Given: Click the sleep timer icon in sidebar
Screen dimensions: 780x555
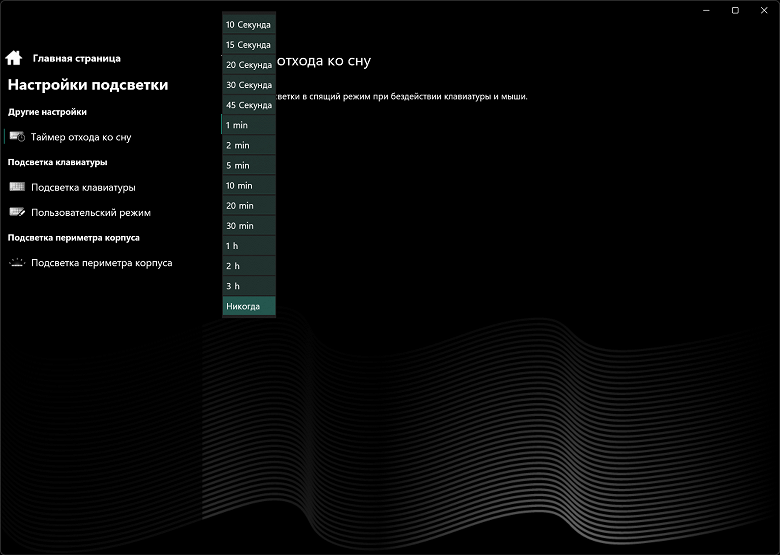Looking at the screenshot, I should [17, 137].
